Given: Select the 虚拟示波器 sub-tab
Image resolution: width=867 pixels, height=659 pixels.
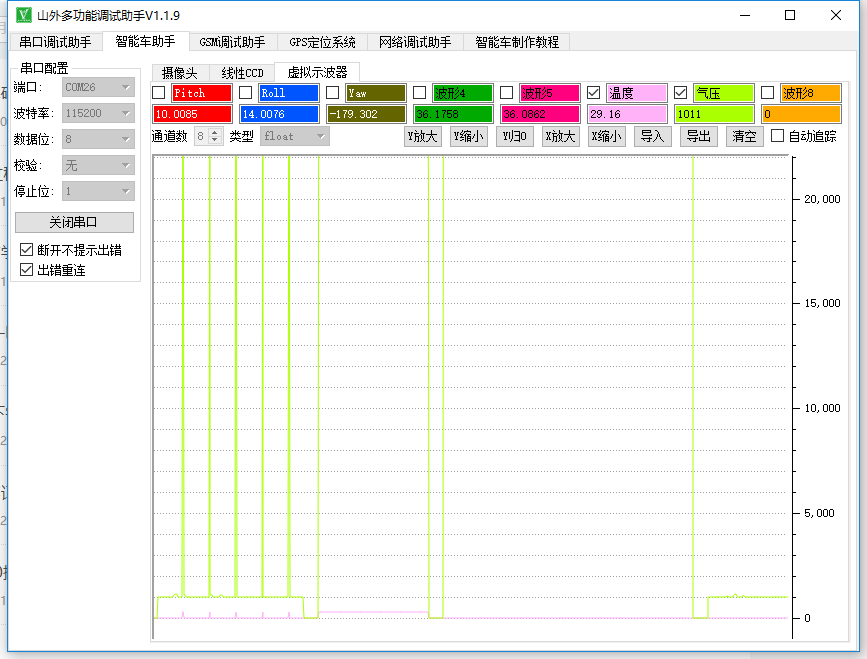Looking at the screenshot, I should click(x=317, y=72).
